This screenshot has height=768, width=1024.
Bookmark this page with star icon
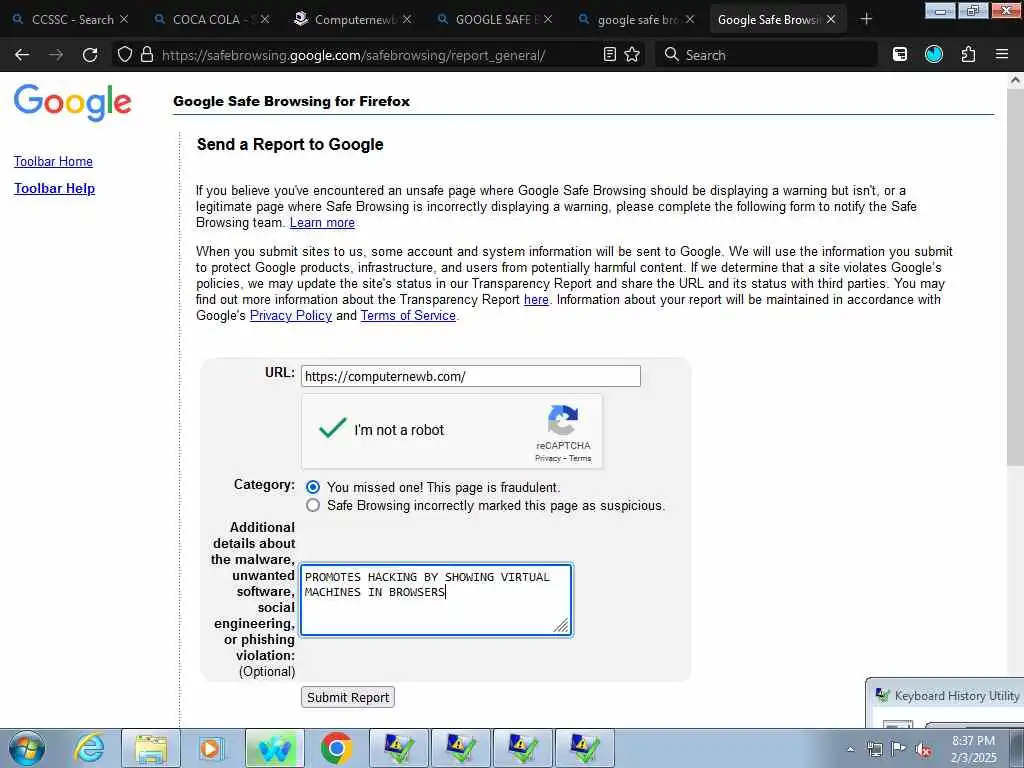pyautogui.click(x=632, y=54)
